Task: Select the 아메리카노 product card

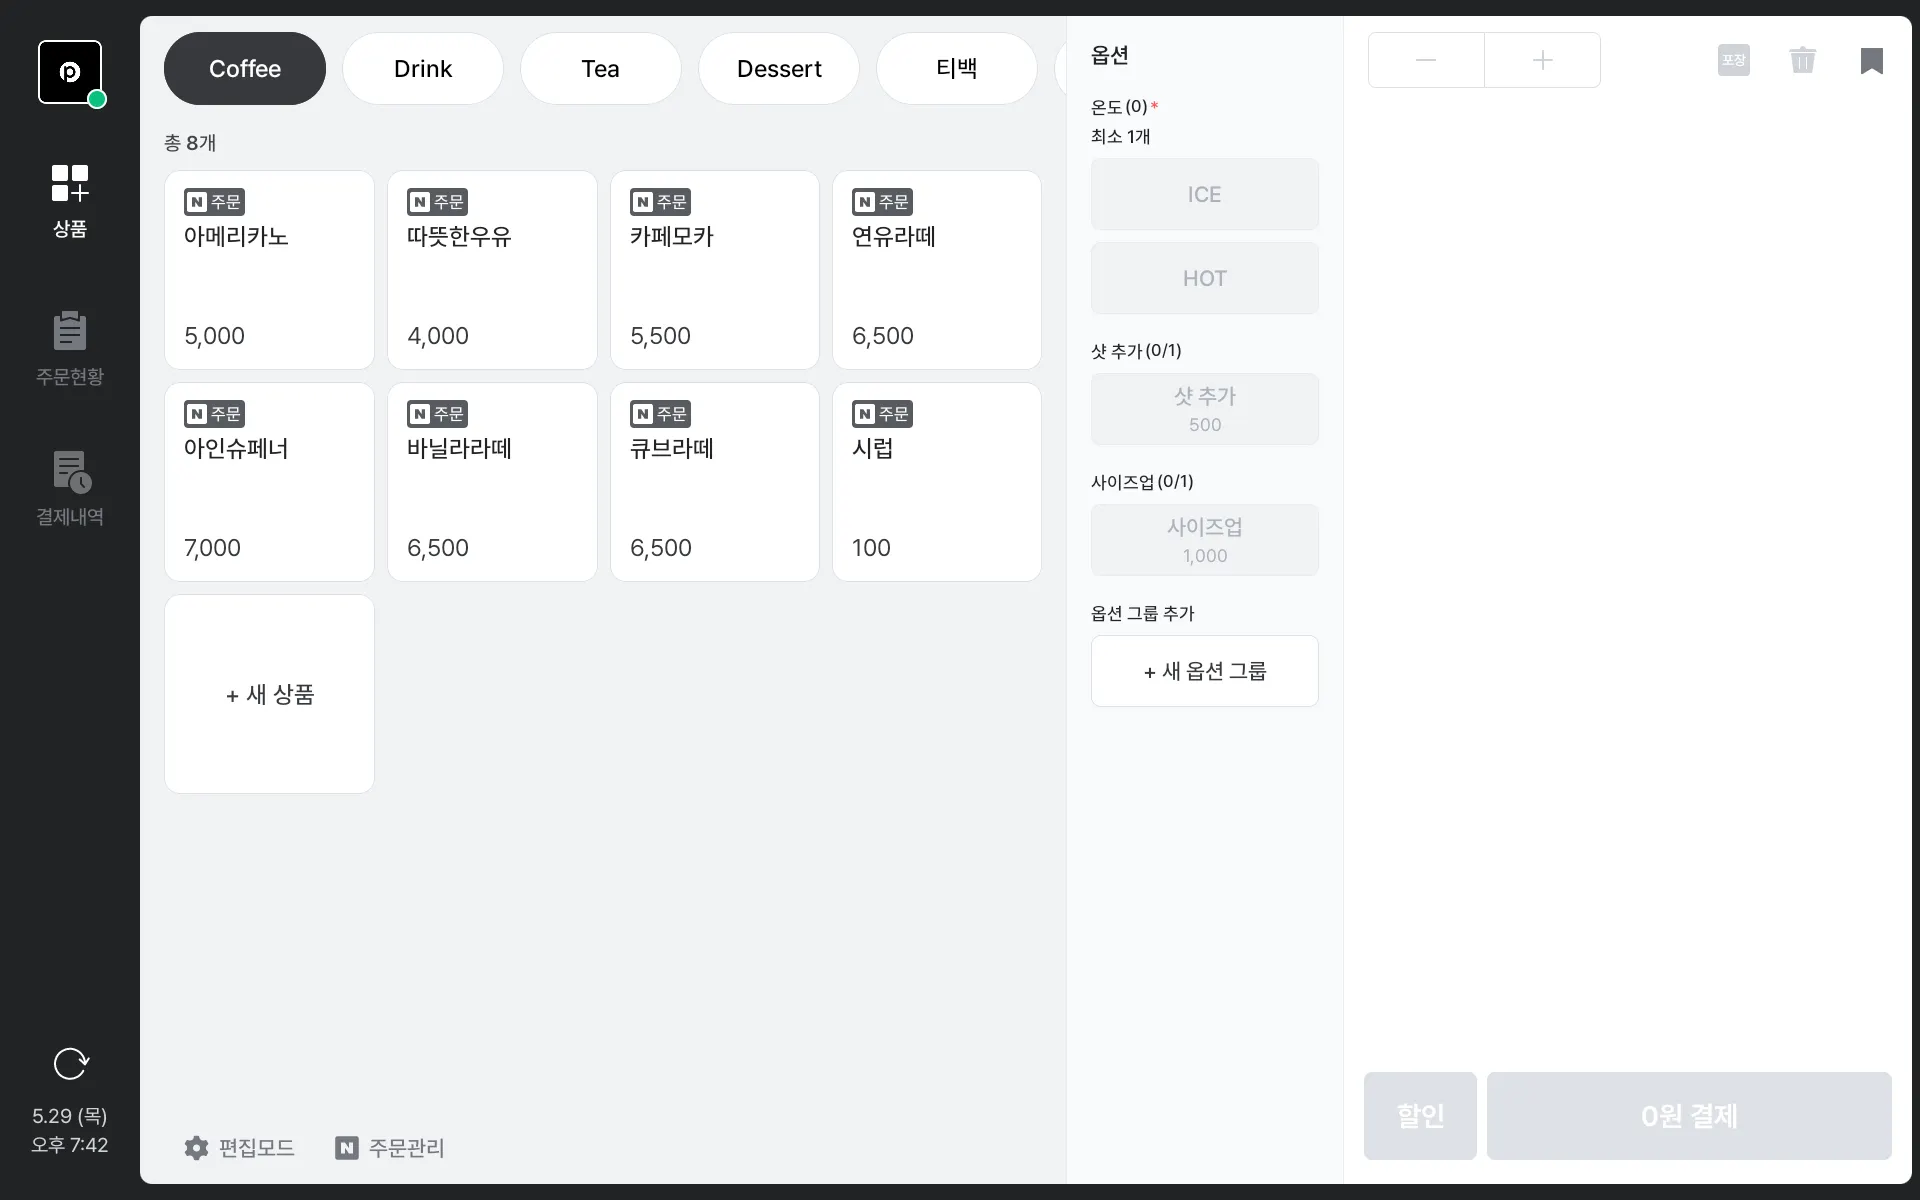Action: tap(269, 270)
